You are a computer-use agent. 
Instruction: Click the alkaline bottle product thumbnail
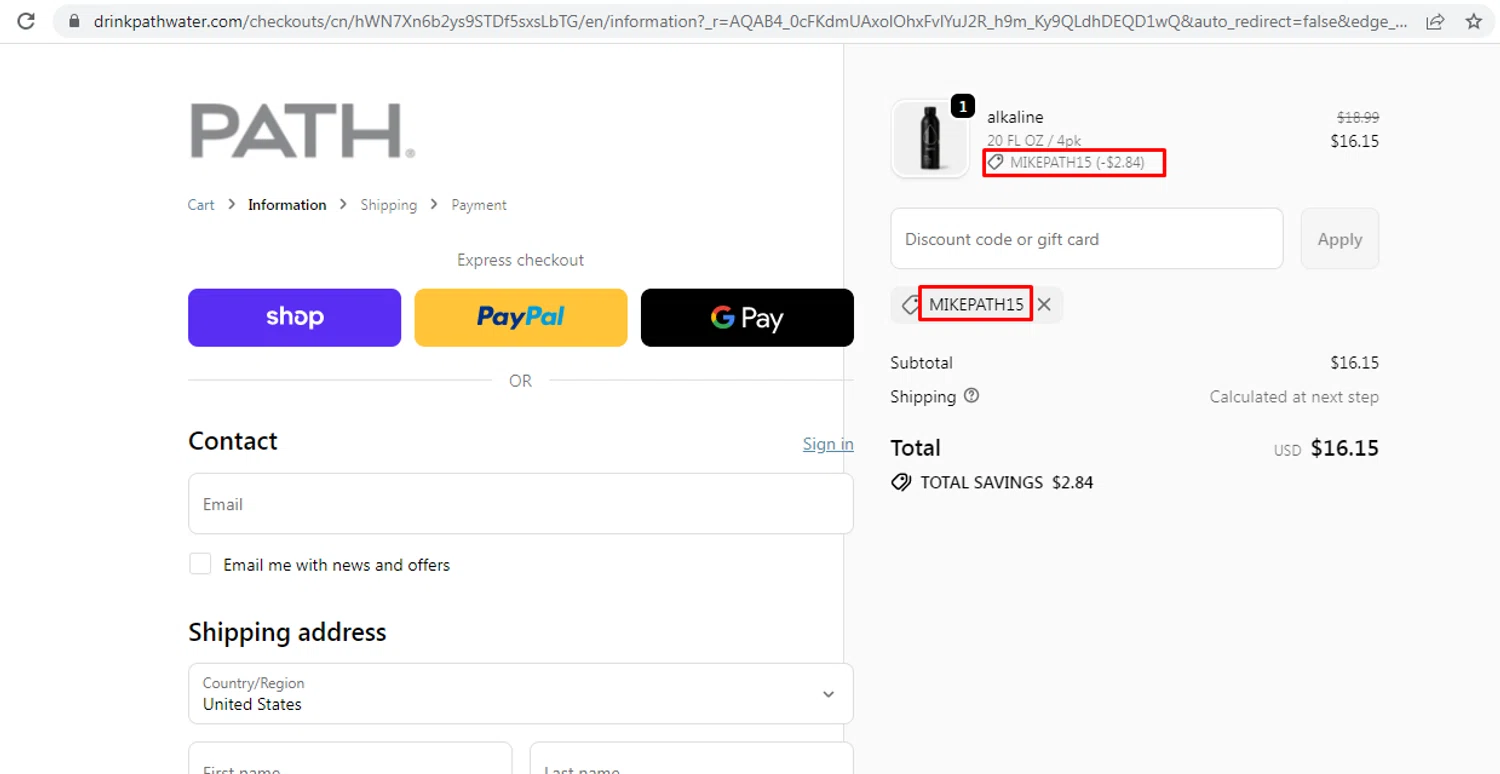tap(930, 139)
